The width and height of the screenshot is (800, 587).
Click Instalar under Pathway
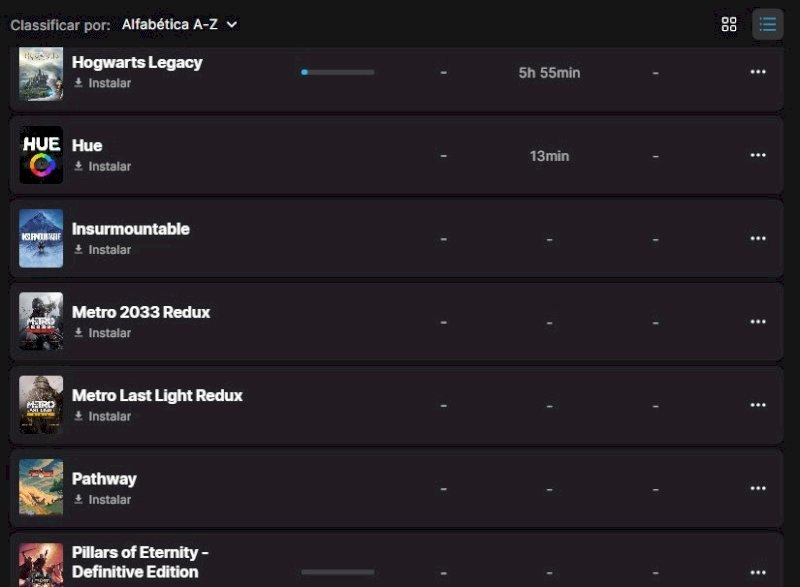(x=103, y=499)
